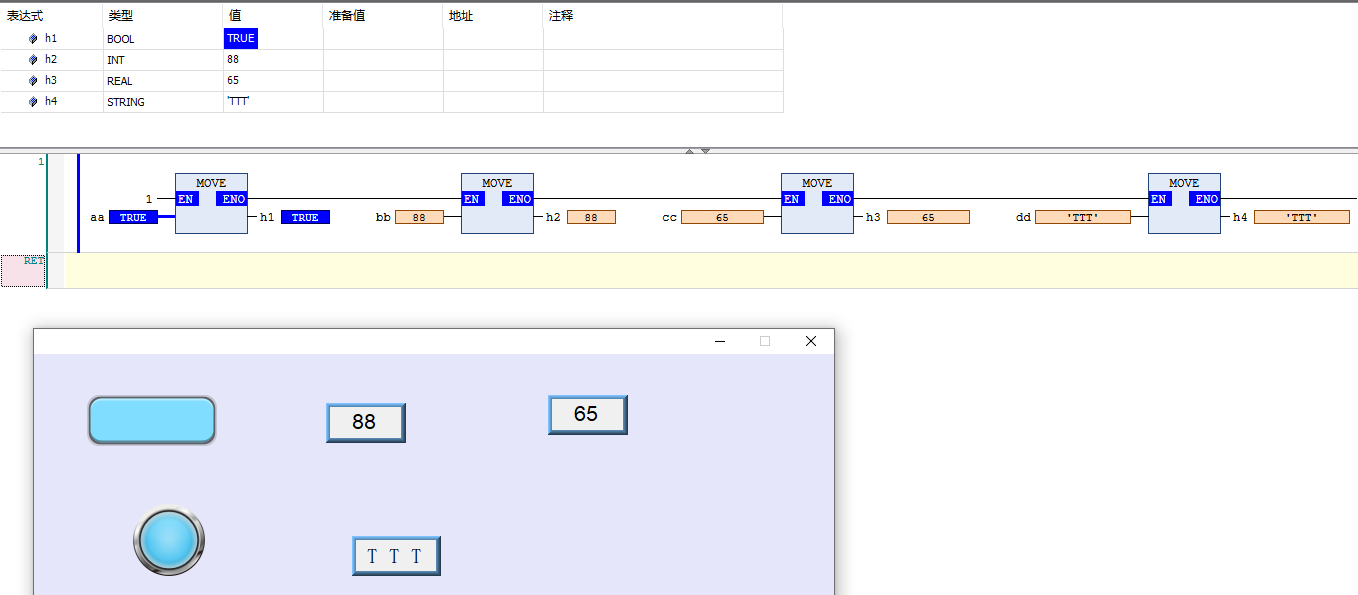Image resolution: width=1358 pixels, height=595 pixels.
Task: Click the h2 output value 88
Action: (x=591, y=217)
